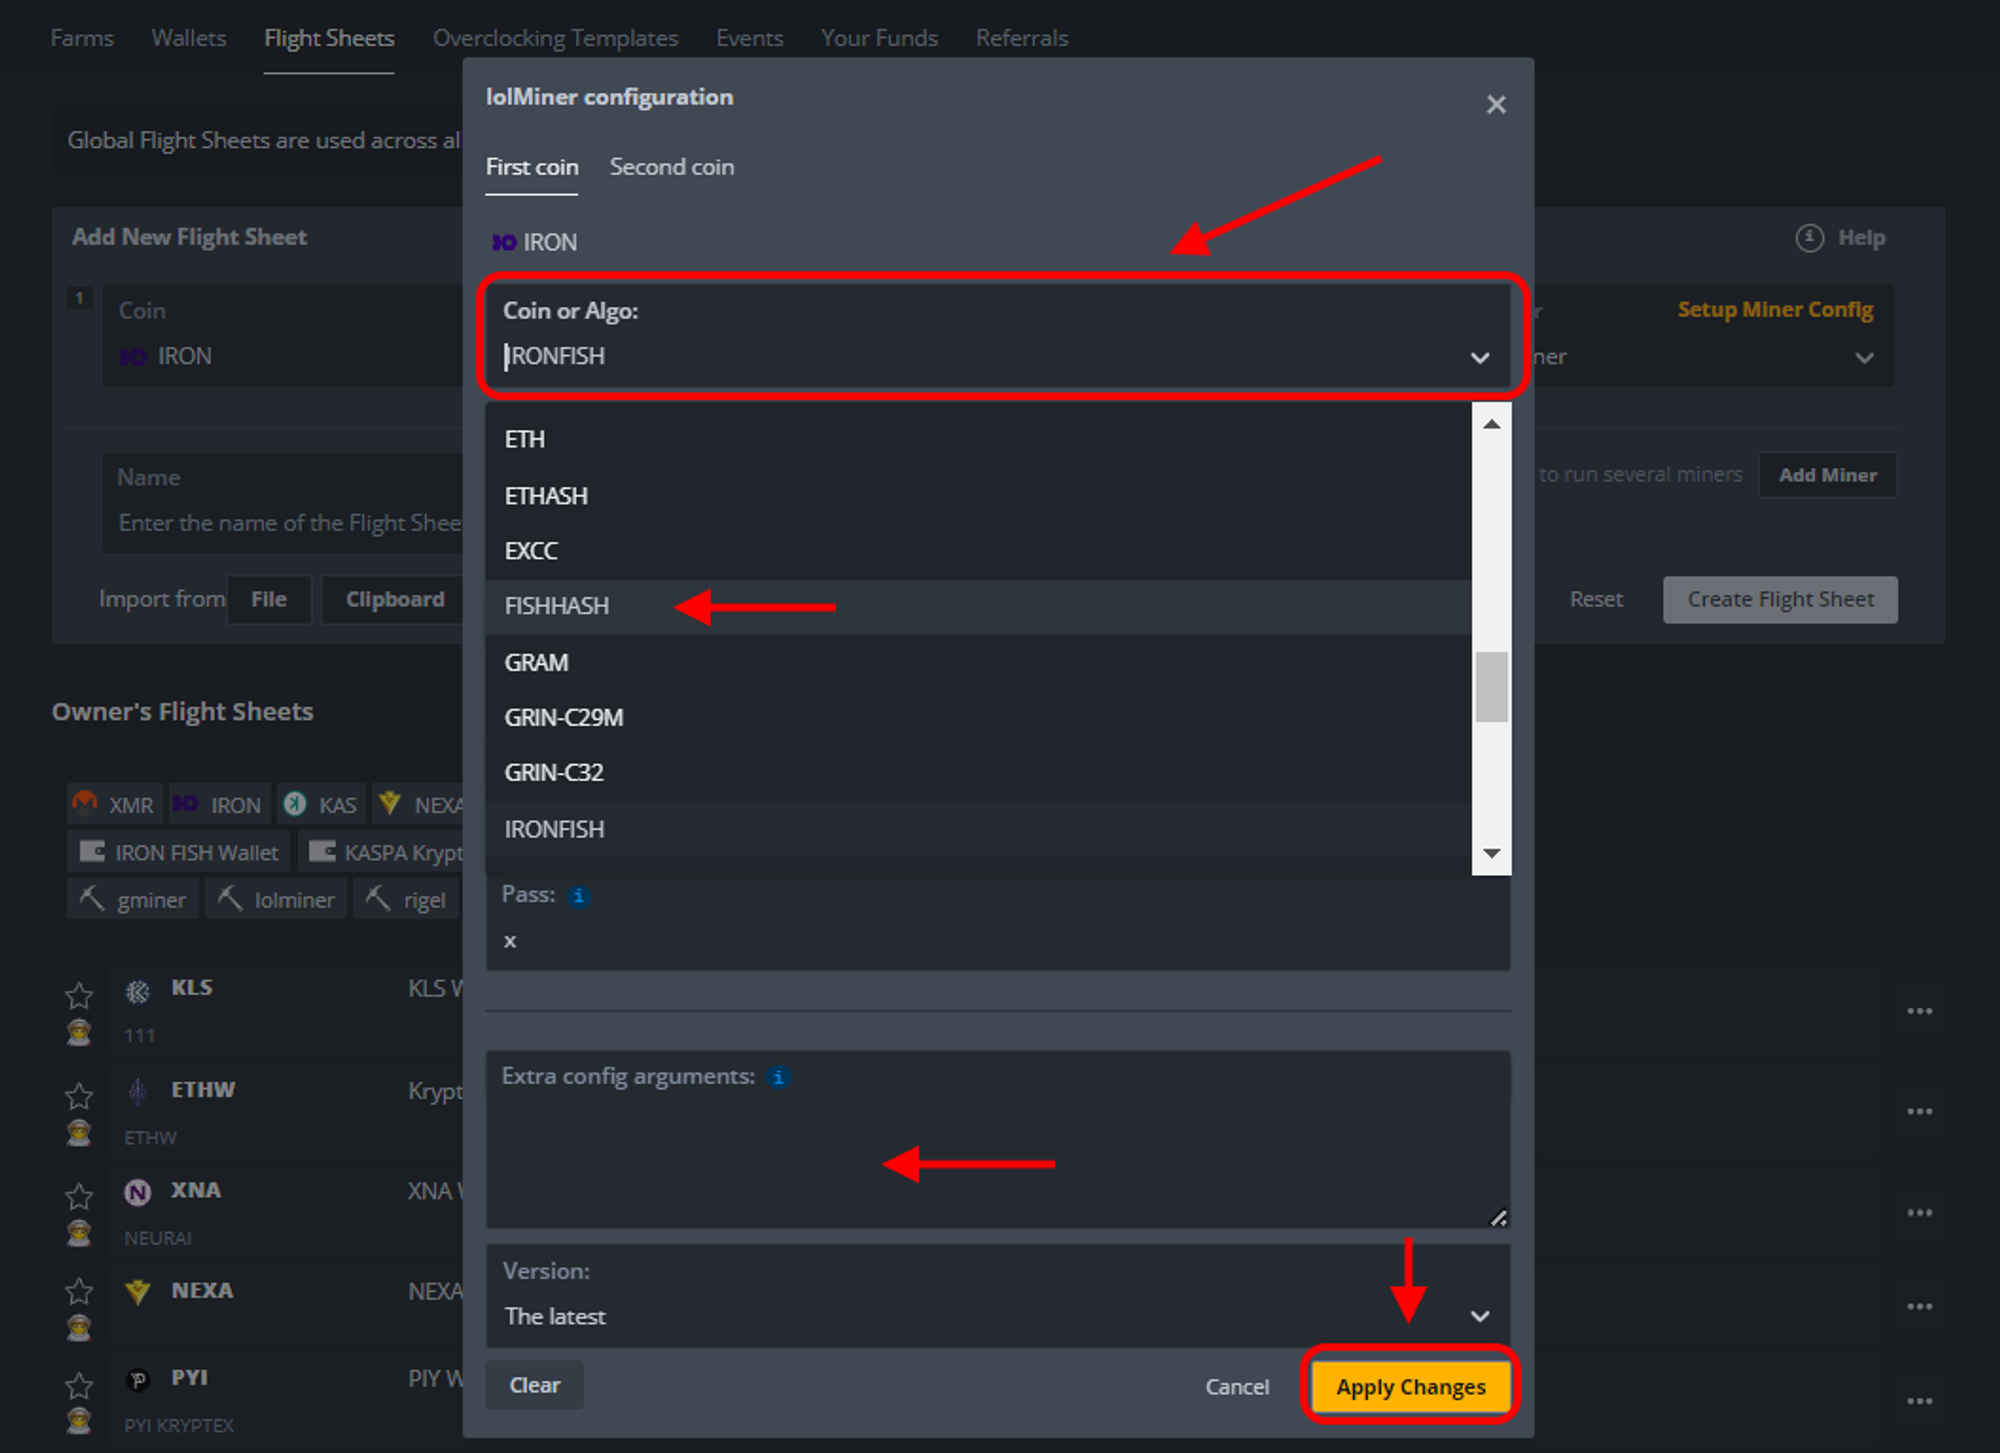The width and height of the screenshot is (2000, 1453).
Task: Star the XNA flight sheet
Action: point(79,1196)
